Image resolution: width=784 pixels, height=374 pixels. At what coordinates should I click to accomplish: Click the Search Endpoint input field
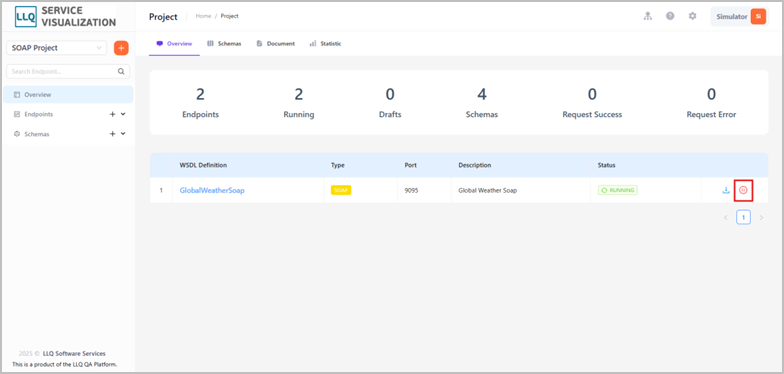click(x=68, y=72)
